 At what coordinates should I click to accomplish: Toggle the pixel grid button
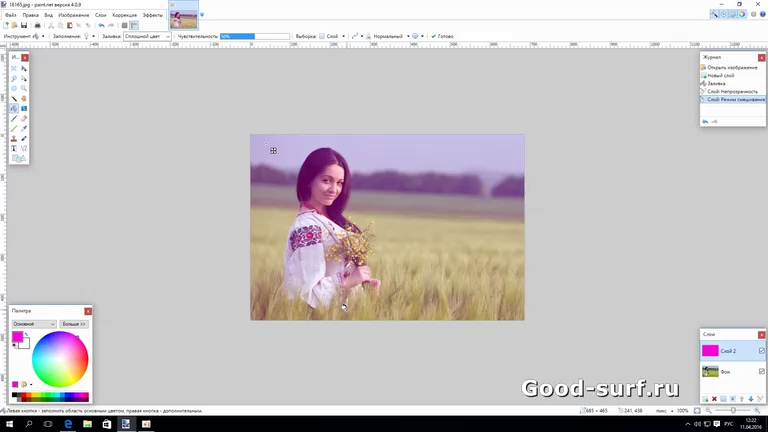124,25
